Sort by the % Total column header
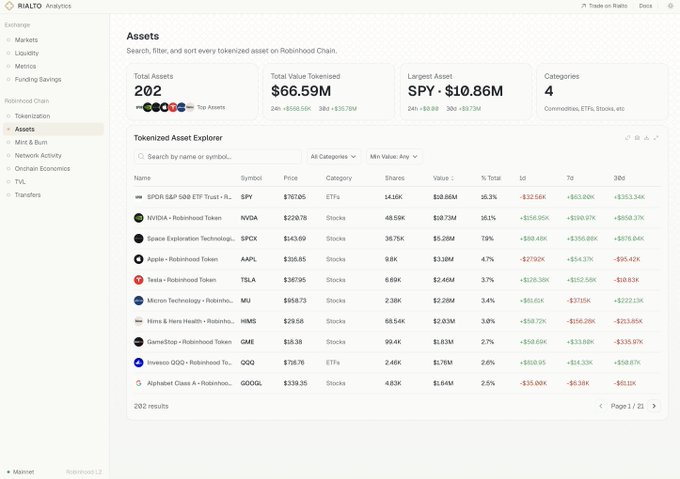 [x=491, y=178]
